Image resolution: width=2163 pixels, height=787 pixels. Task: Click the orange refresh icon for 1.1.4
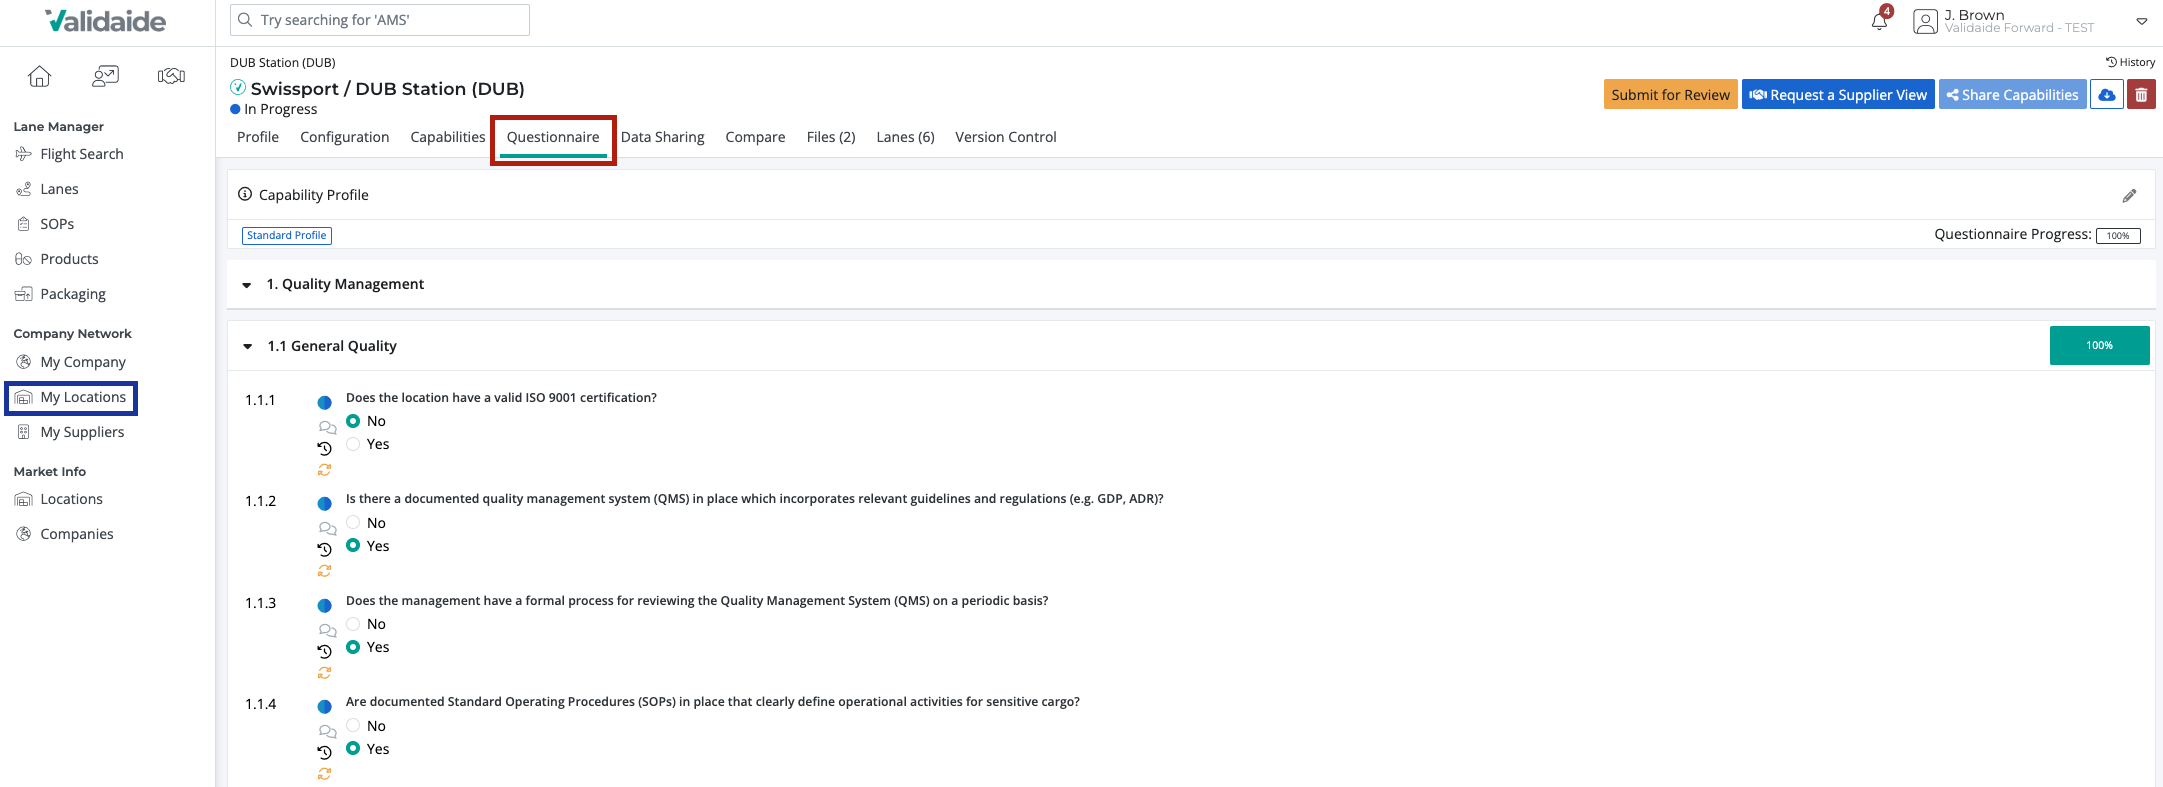[x=324, y=774]
